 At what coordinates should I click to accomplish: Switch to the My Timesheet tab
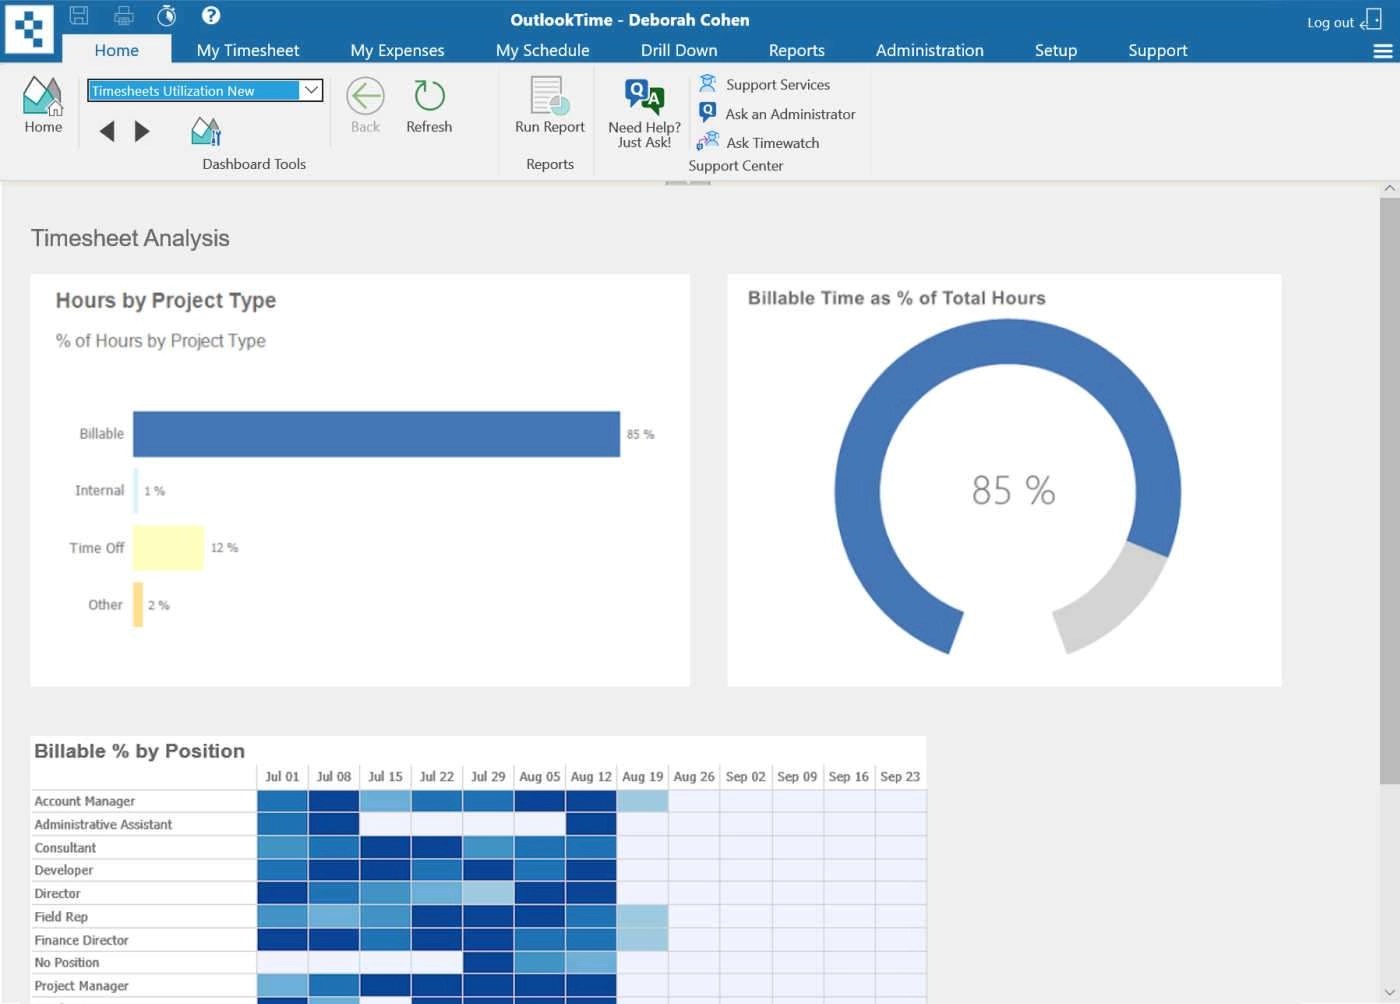tap(247, 49)
